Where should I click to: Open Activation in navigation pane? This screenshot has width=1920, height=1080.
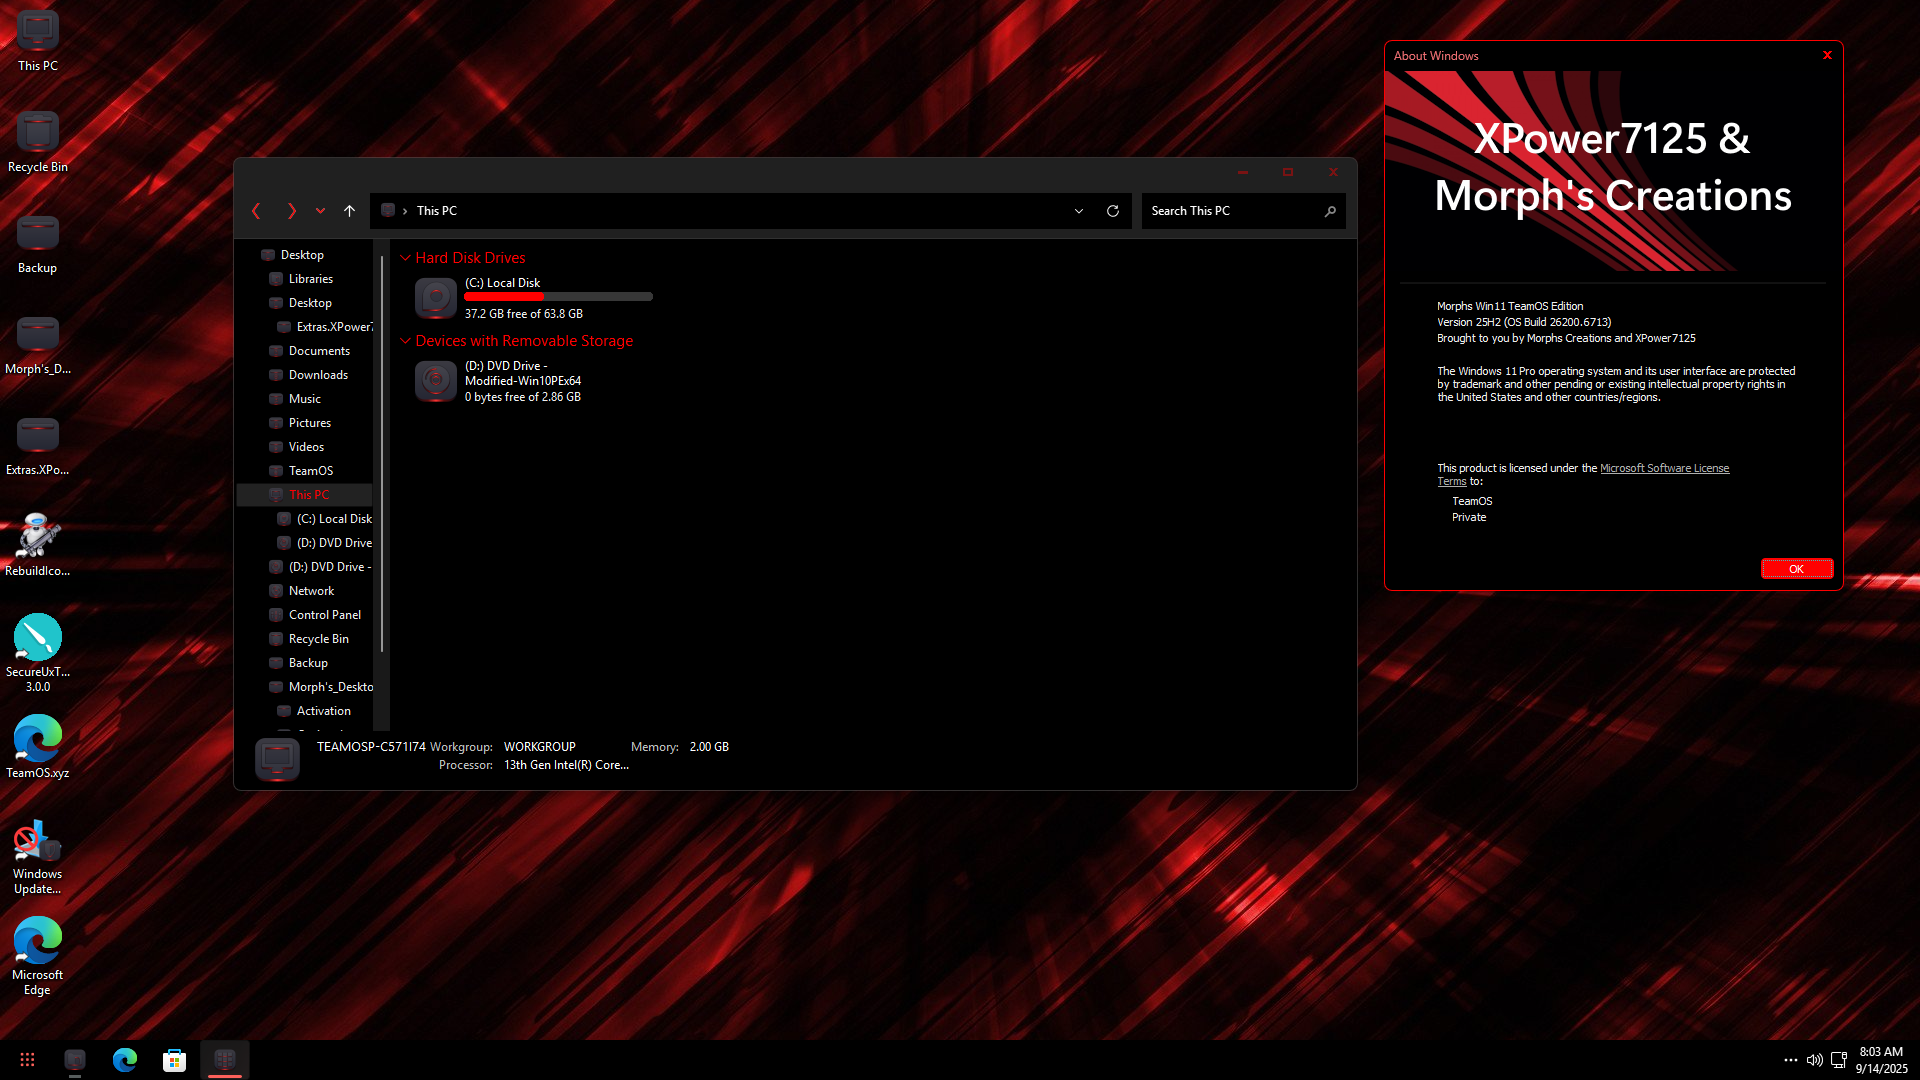tap(323, 711)
